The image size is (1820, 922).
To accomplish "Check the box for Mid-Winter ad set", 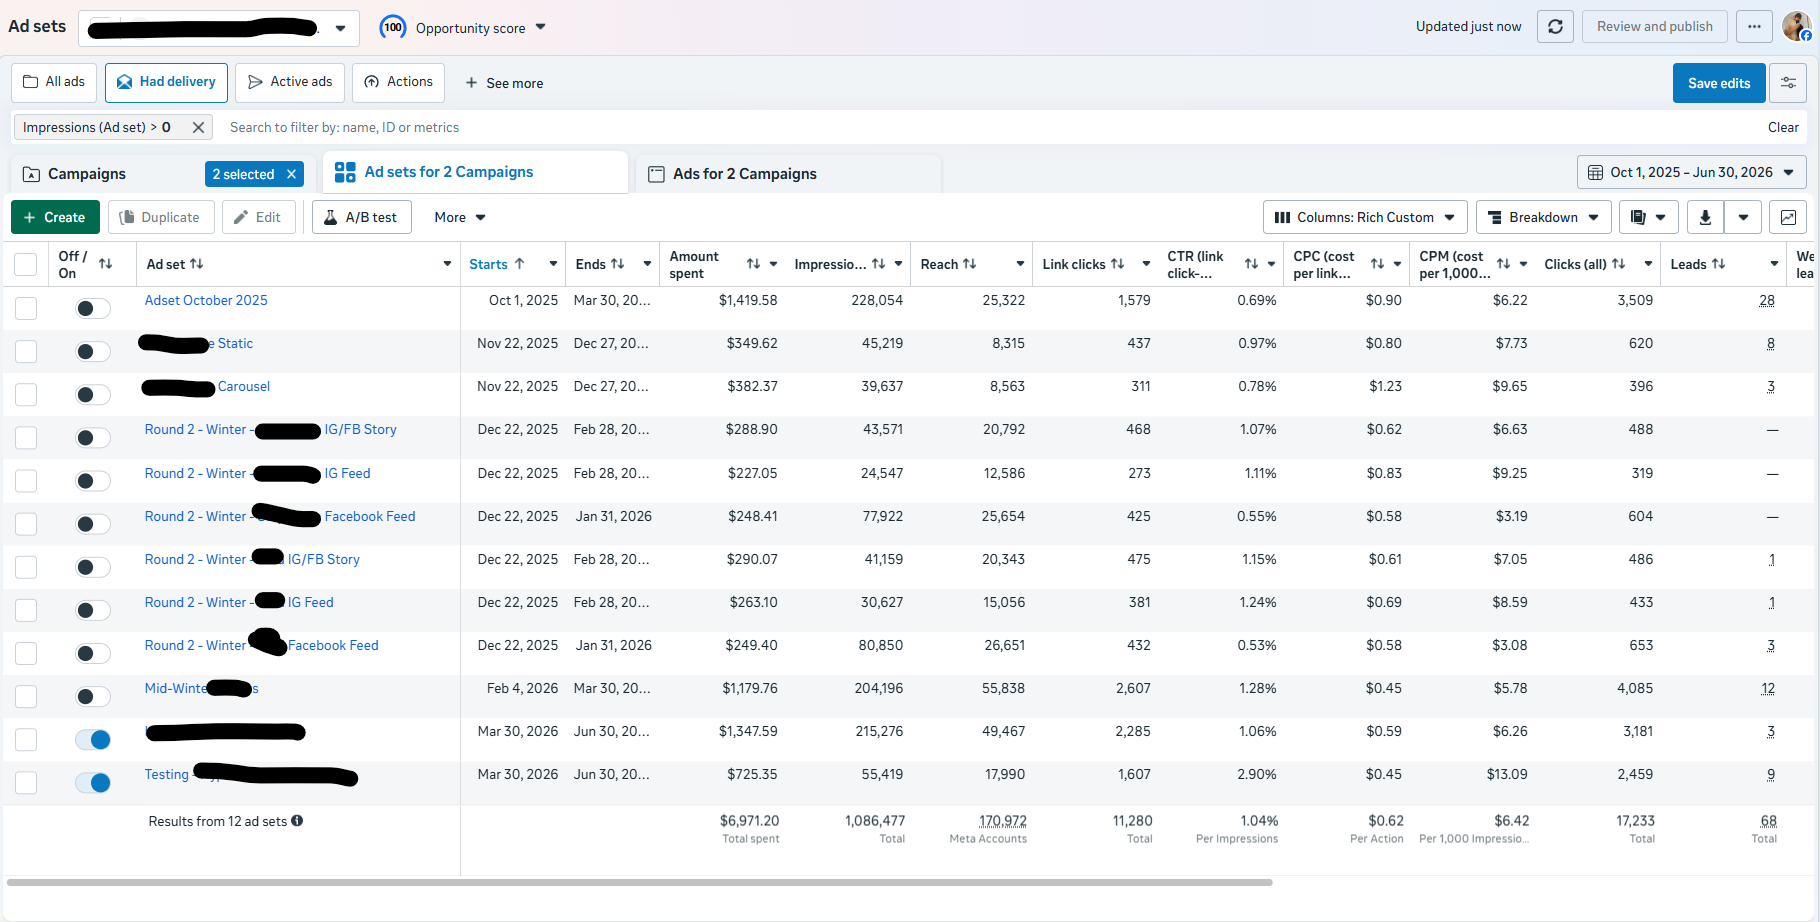I will 26,696.
